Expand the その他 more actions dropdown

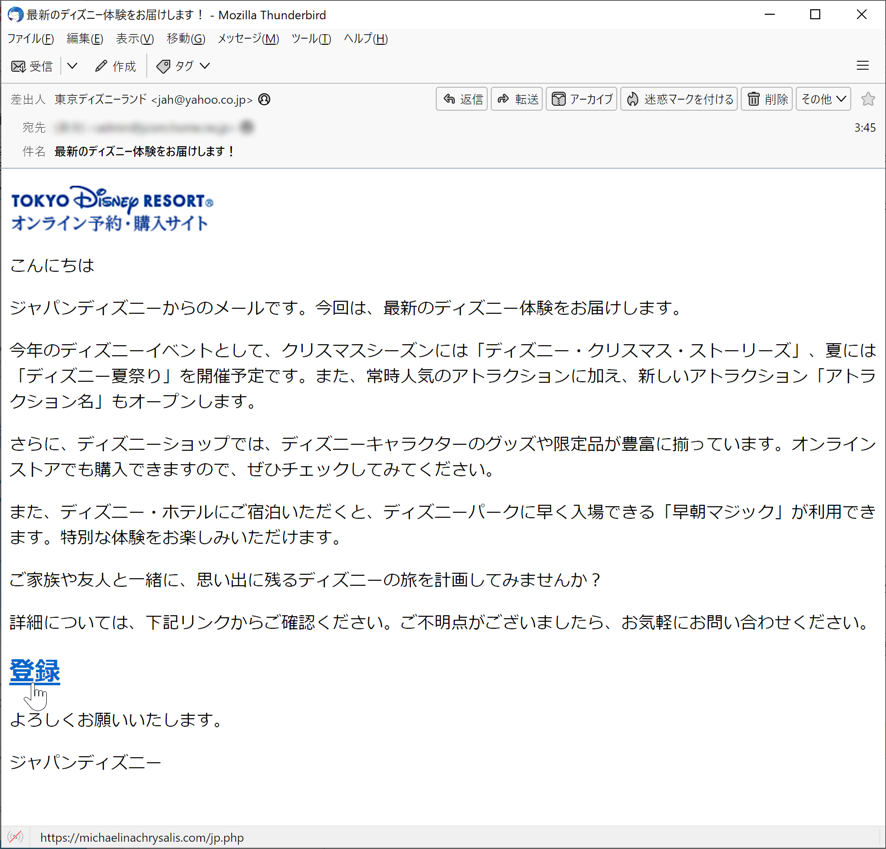point(823,99)
